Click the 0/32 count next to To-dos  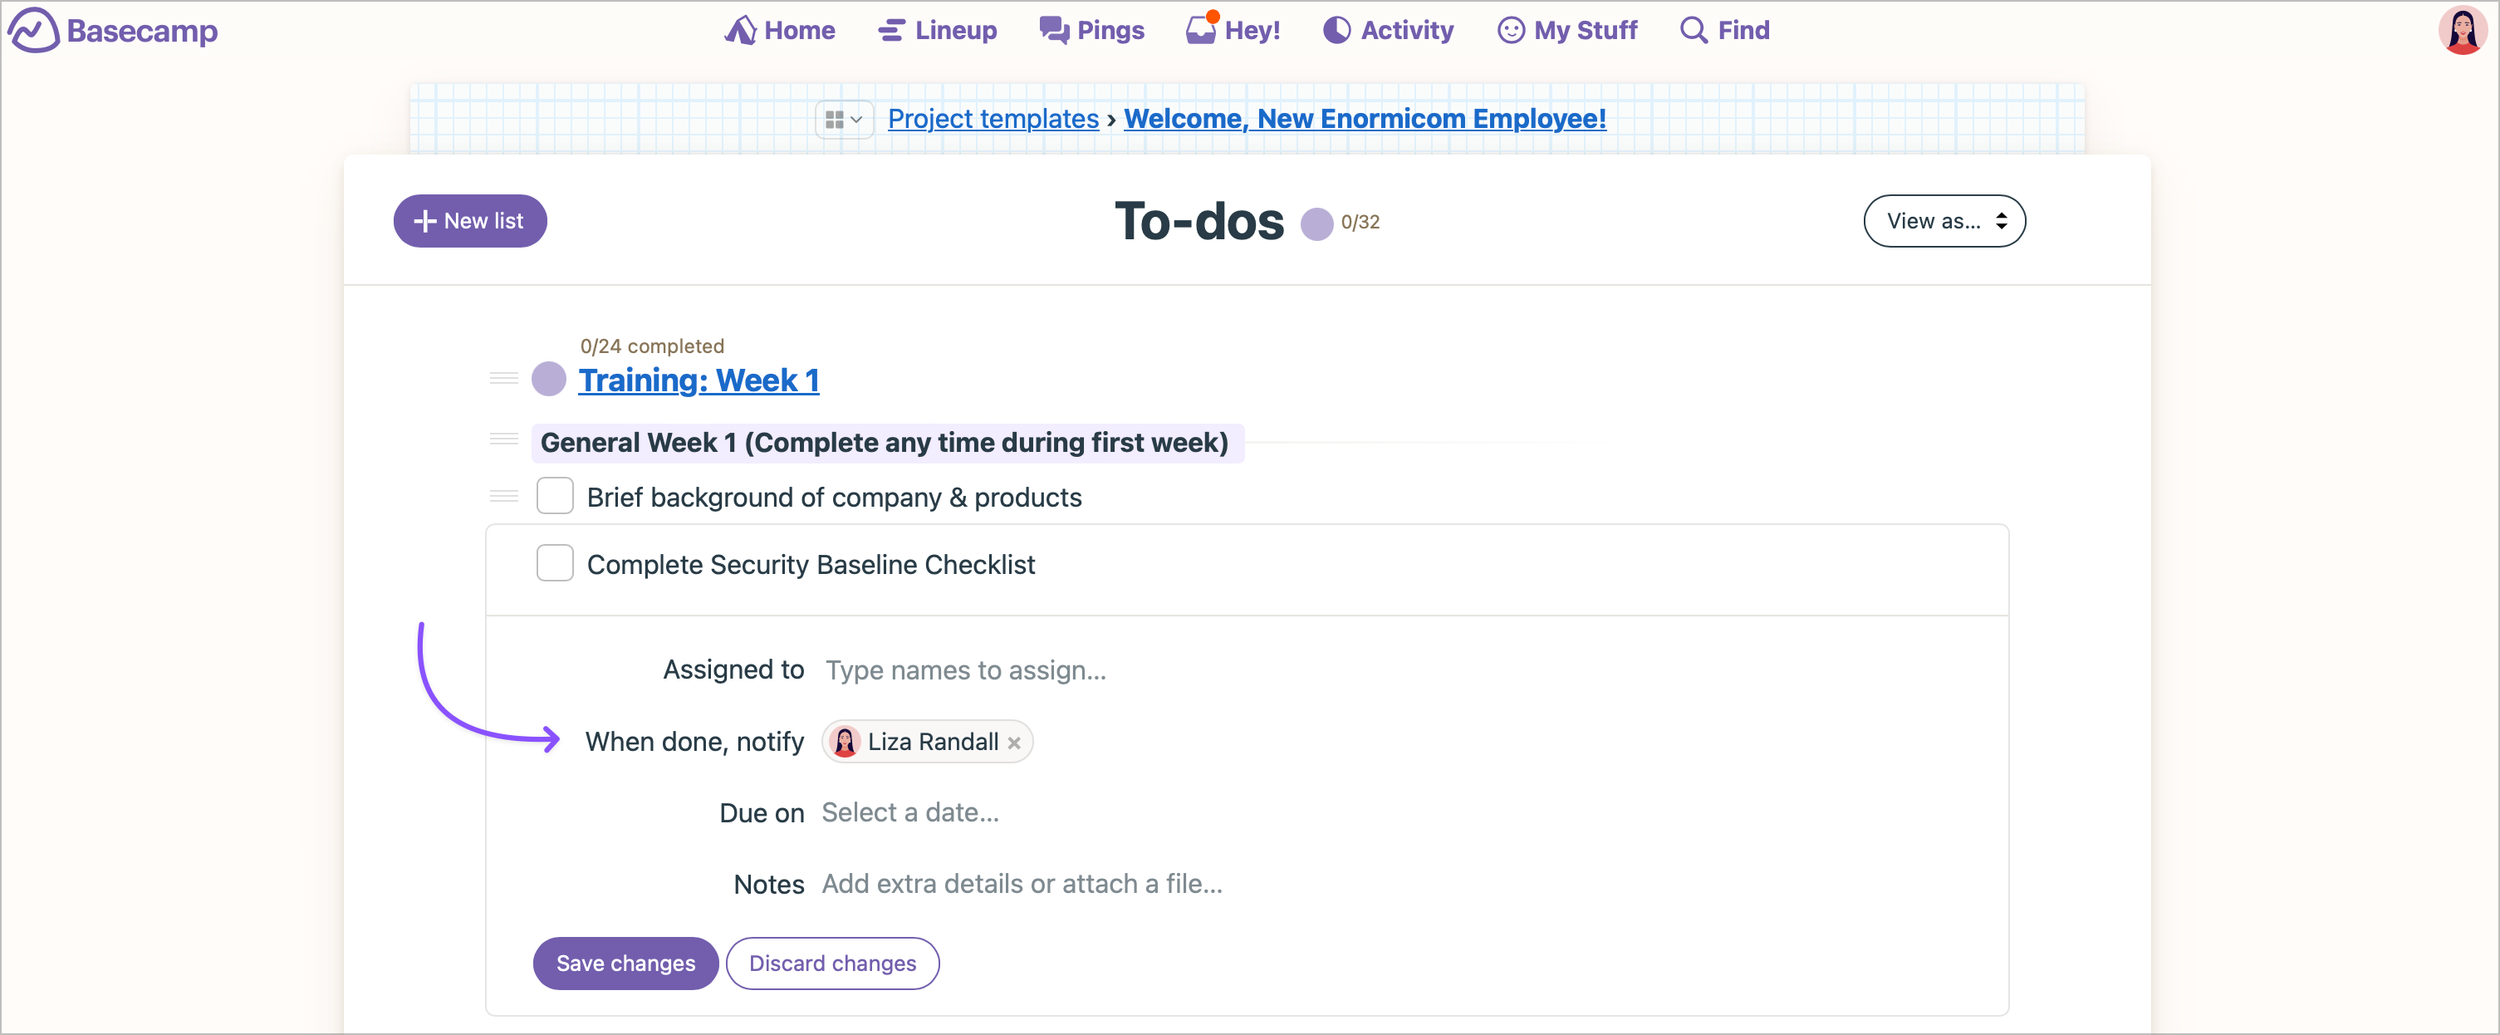point(1360,222)
